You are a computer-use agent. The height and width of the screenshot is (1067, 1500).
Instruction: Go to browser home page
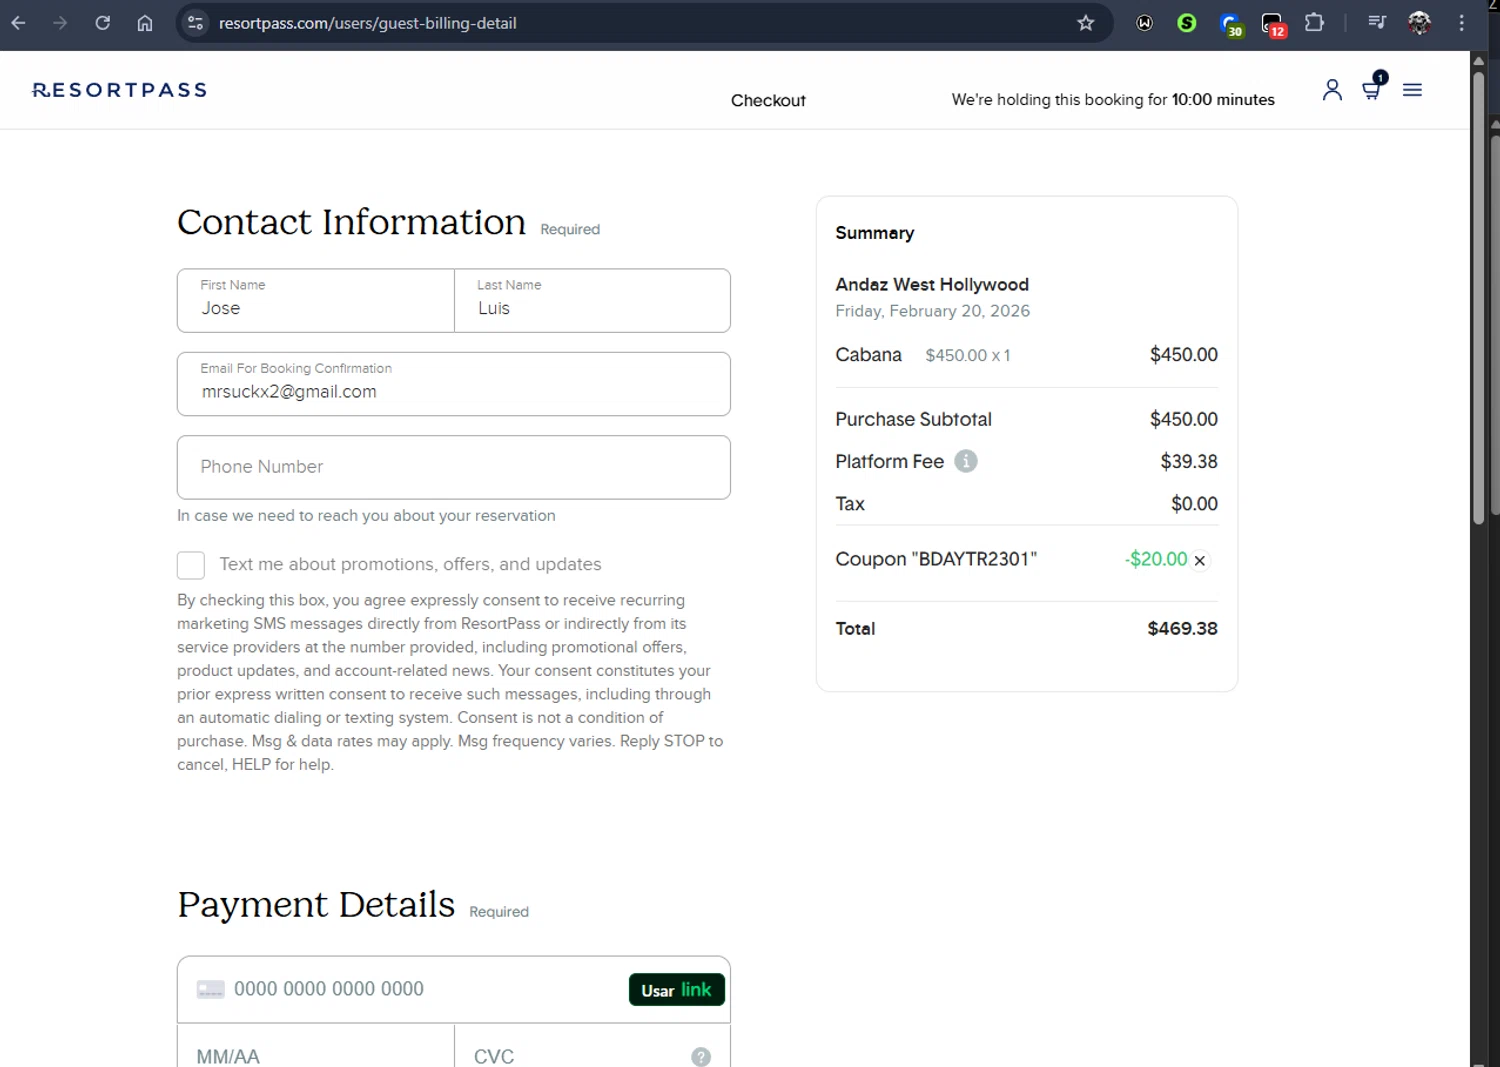(x=145, y=23)
